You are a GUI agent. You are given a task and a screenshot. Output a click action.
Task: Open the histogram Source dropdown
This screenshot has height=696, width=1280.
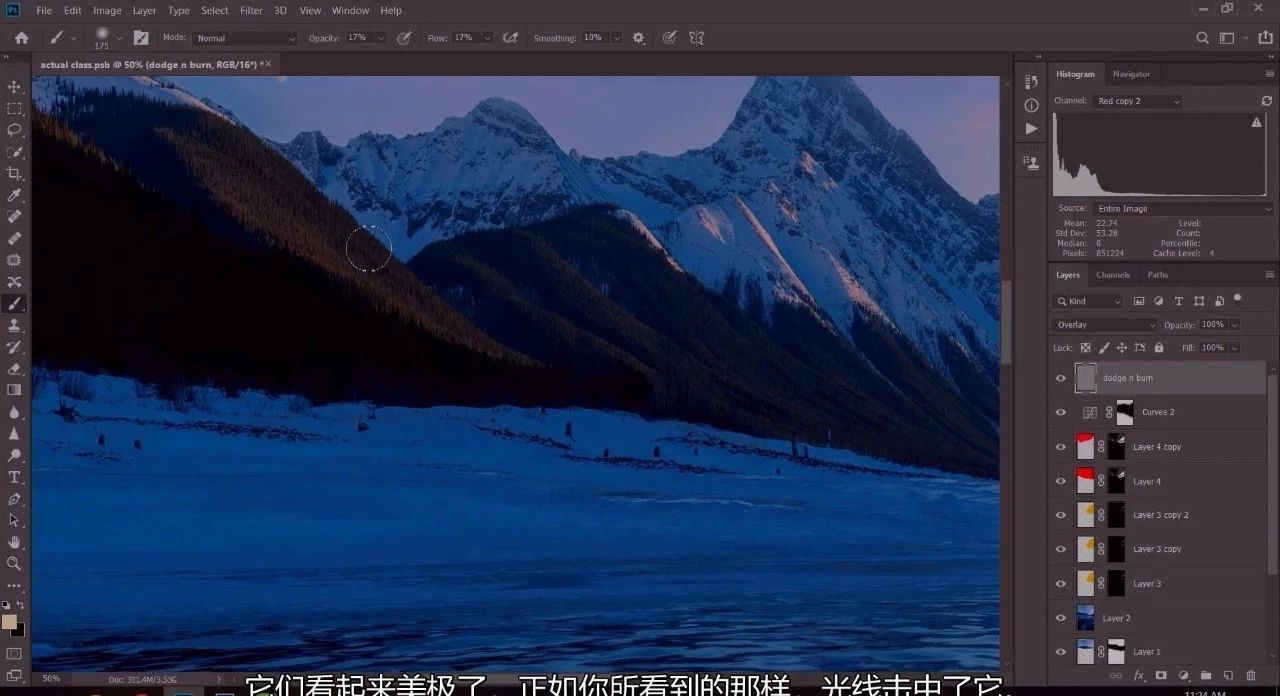pos(1183,209)
